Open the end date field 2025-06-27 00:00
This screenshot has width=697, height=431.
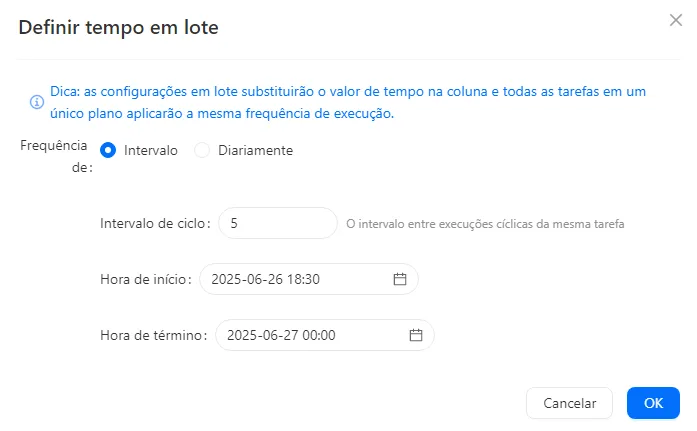click(x=324, y=335)
